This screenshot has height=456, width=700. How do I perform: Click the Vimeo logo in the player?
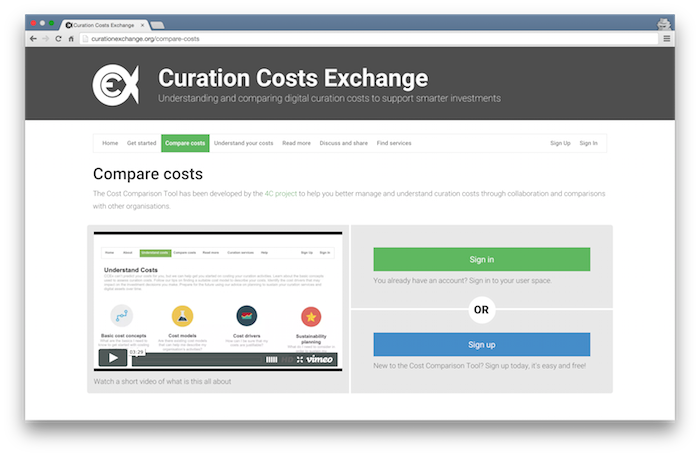(x=322, y=359)
